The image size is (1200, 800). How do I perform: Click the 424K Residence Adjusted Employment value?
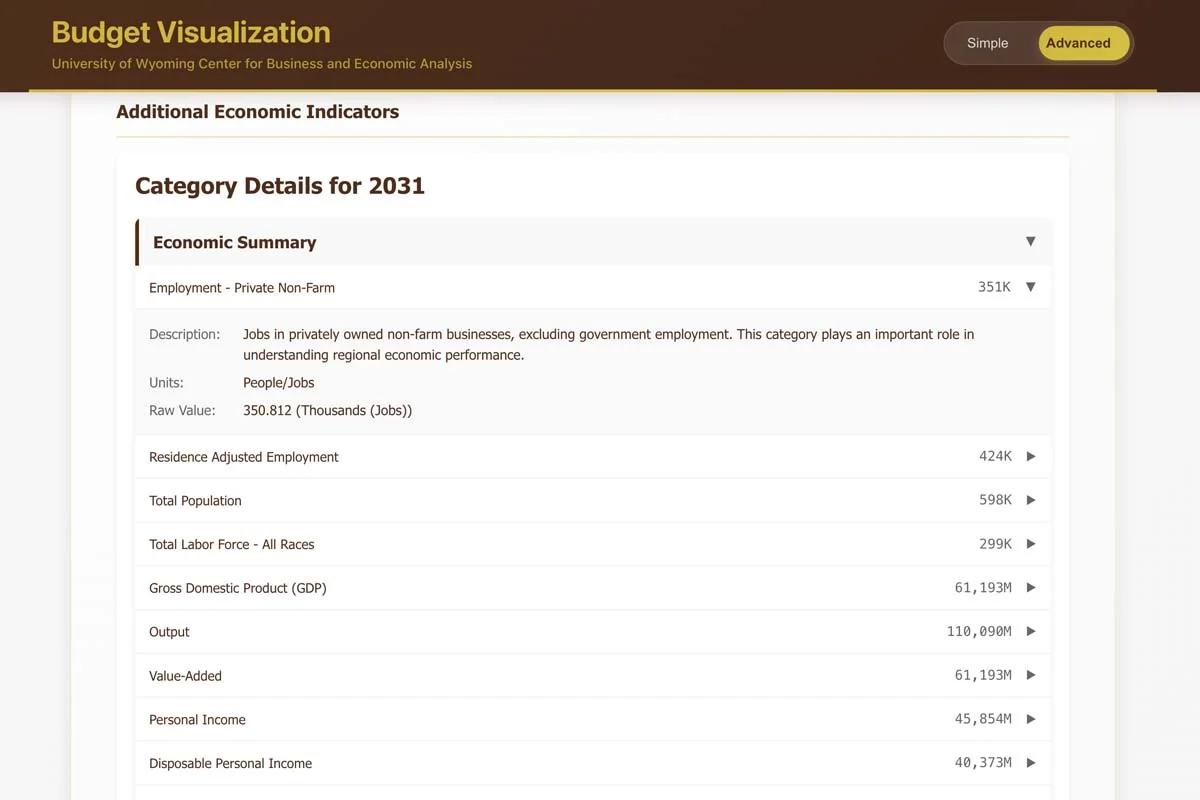[x=994, y=456]
